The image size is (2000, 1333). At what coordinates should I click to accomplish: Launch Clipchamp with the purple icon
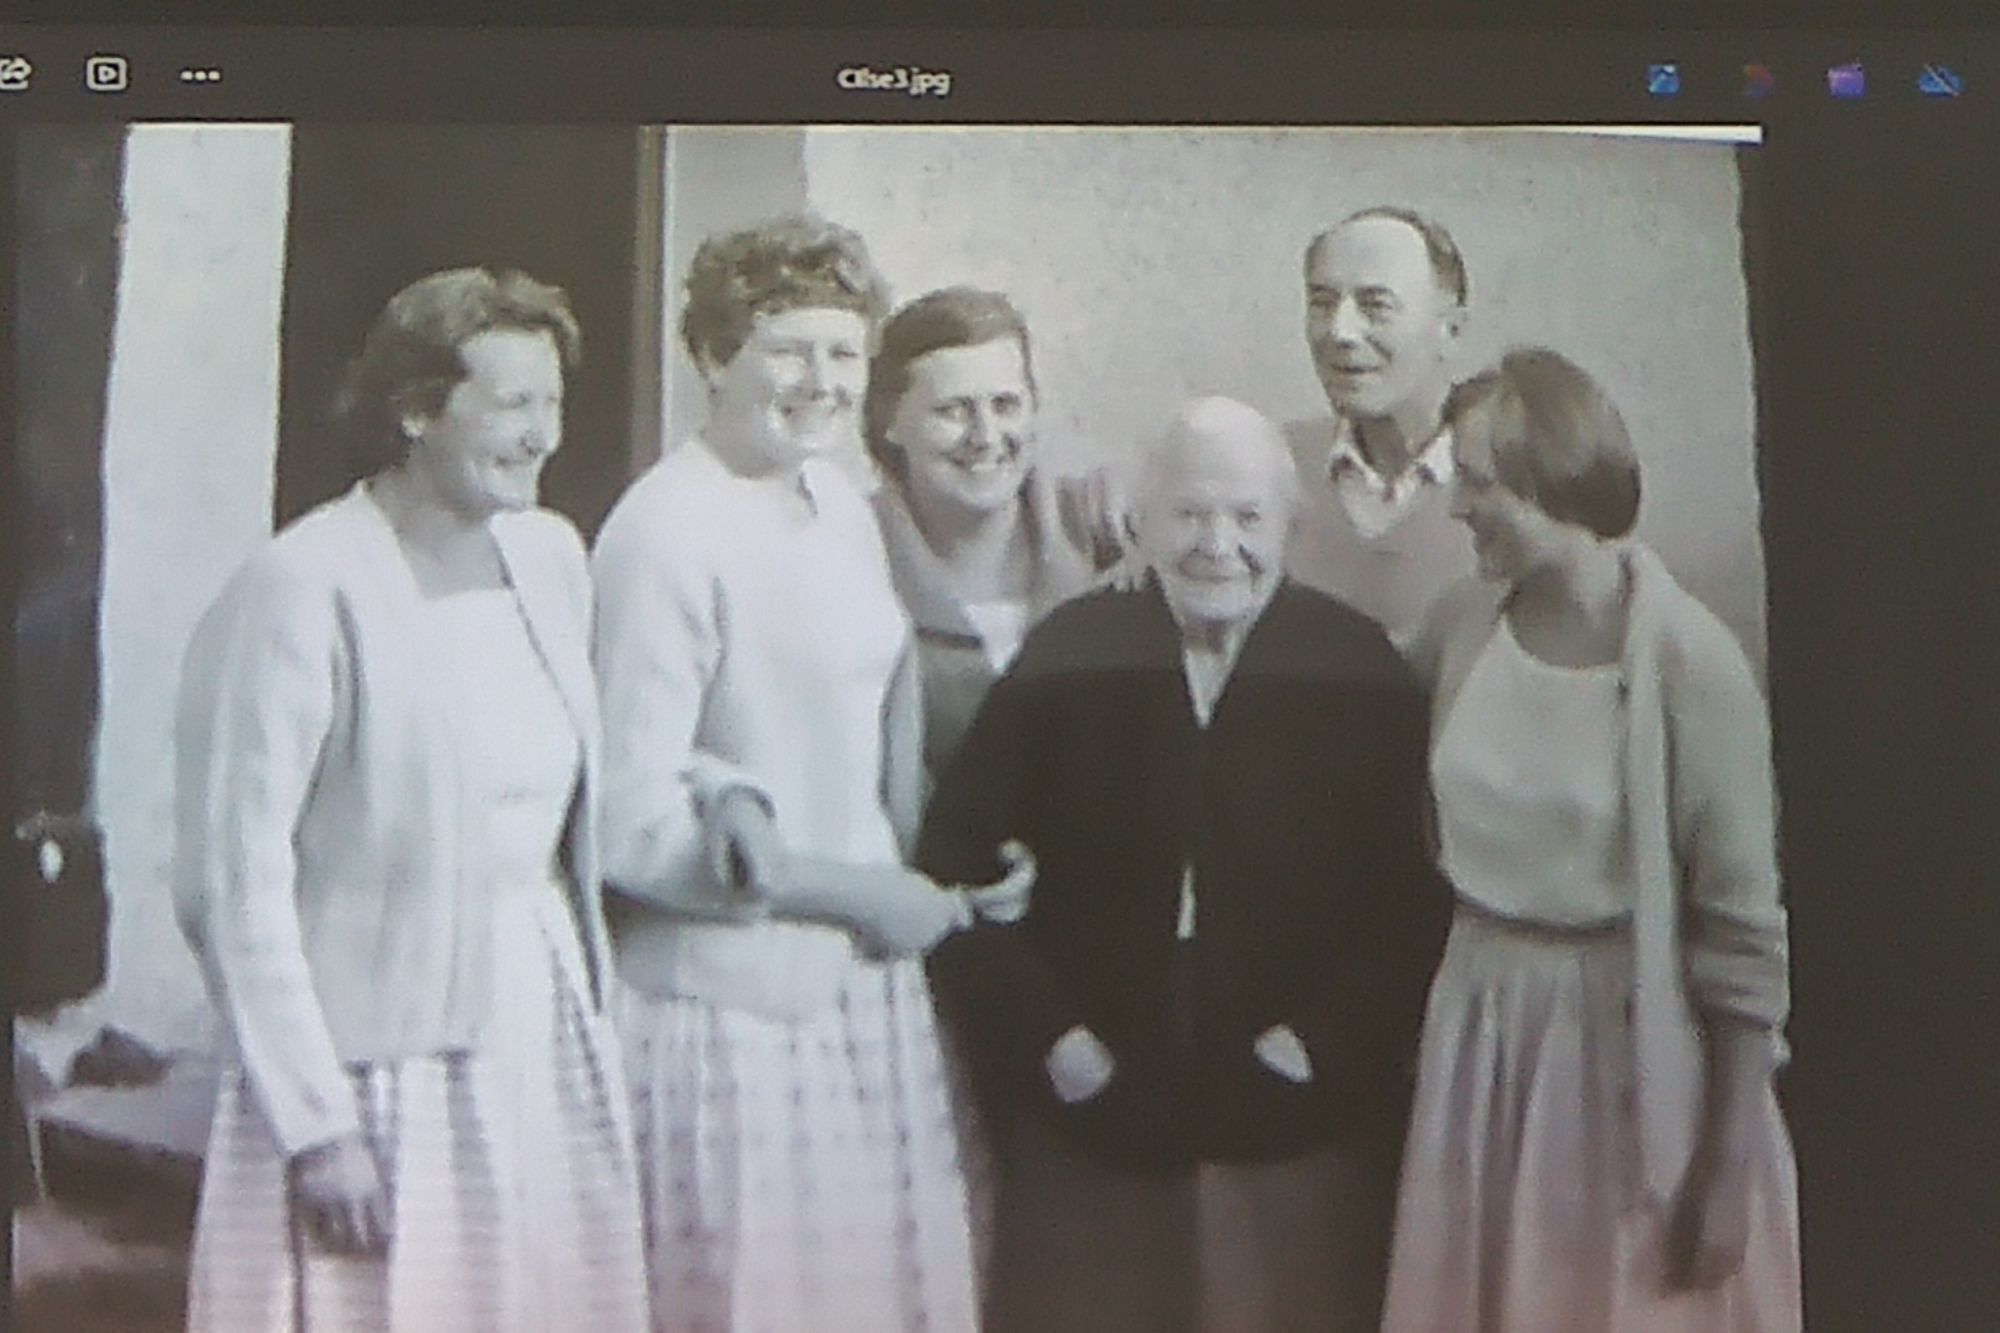(x=1846, y=80)
